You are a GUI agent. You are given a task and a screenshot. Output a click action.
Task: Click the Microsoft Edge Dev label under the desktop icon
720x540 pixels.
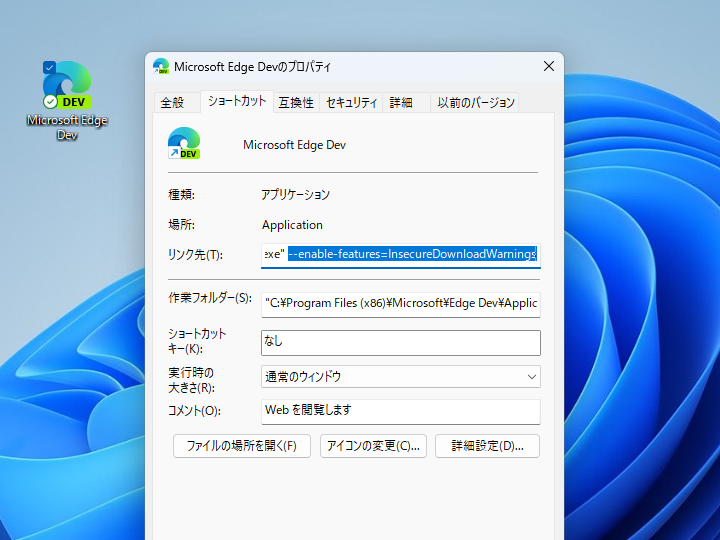(x=67, y=127)
